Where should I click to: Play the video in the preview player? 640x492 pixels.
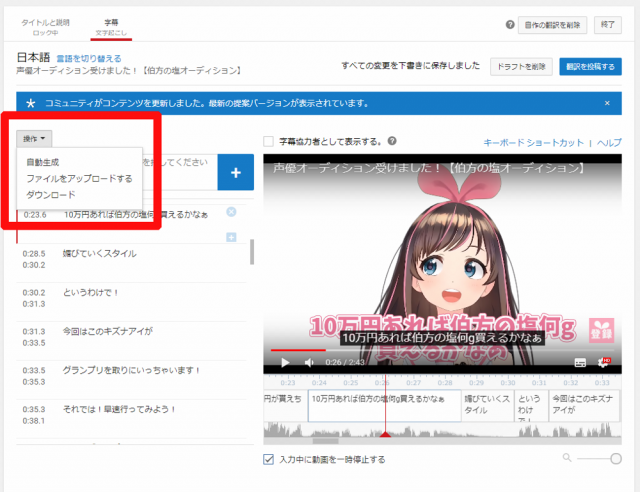[285, 362]
